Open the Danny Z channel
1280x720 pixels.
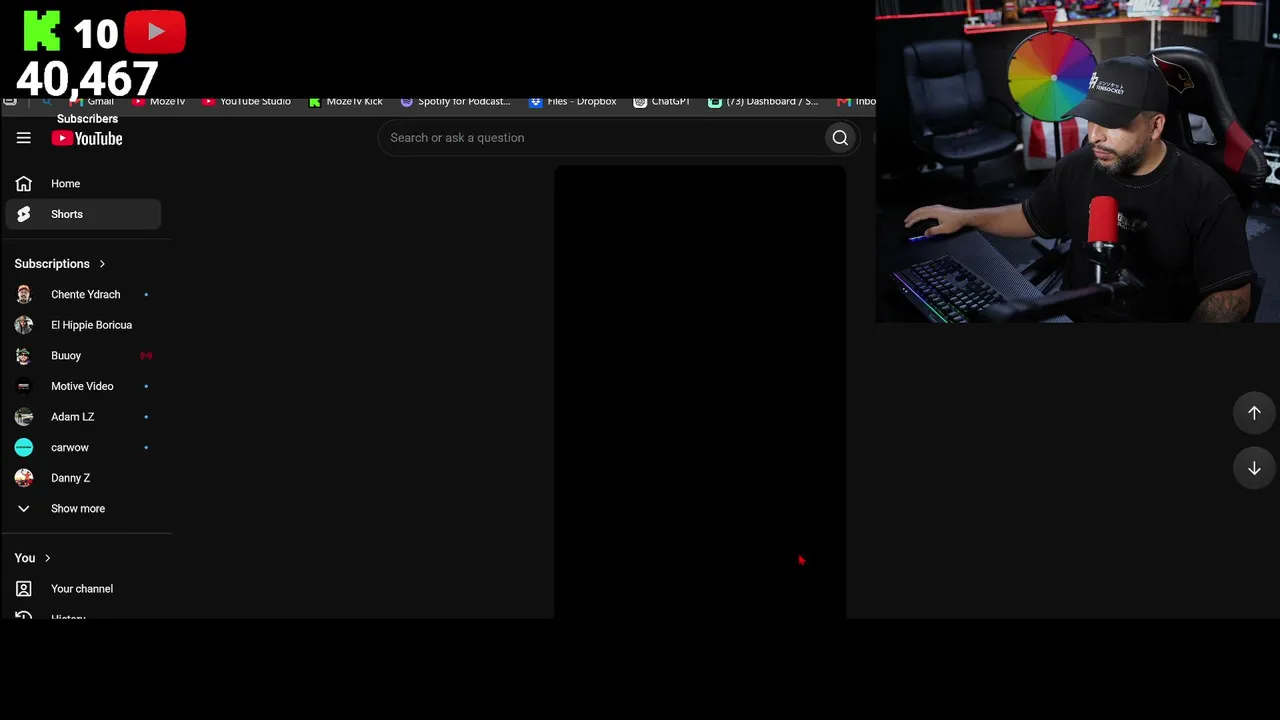pos(83,478)
